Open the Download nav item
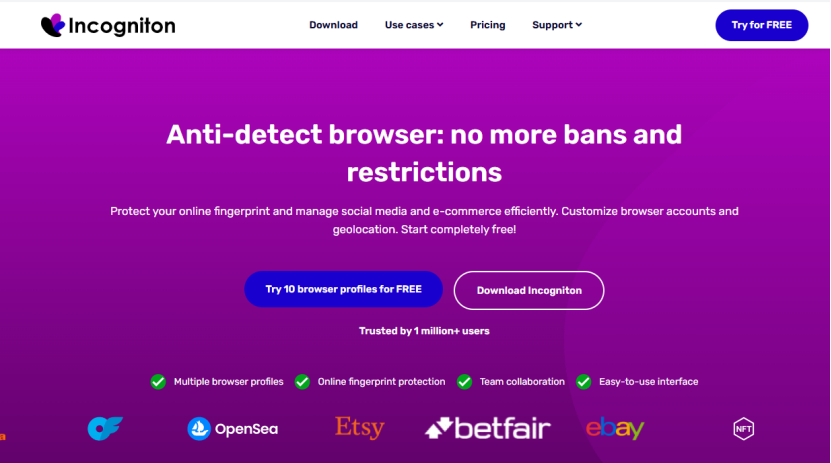This screenshot has height=463, width=831. click(x=333, y=25)
